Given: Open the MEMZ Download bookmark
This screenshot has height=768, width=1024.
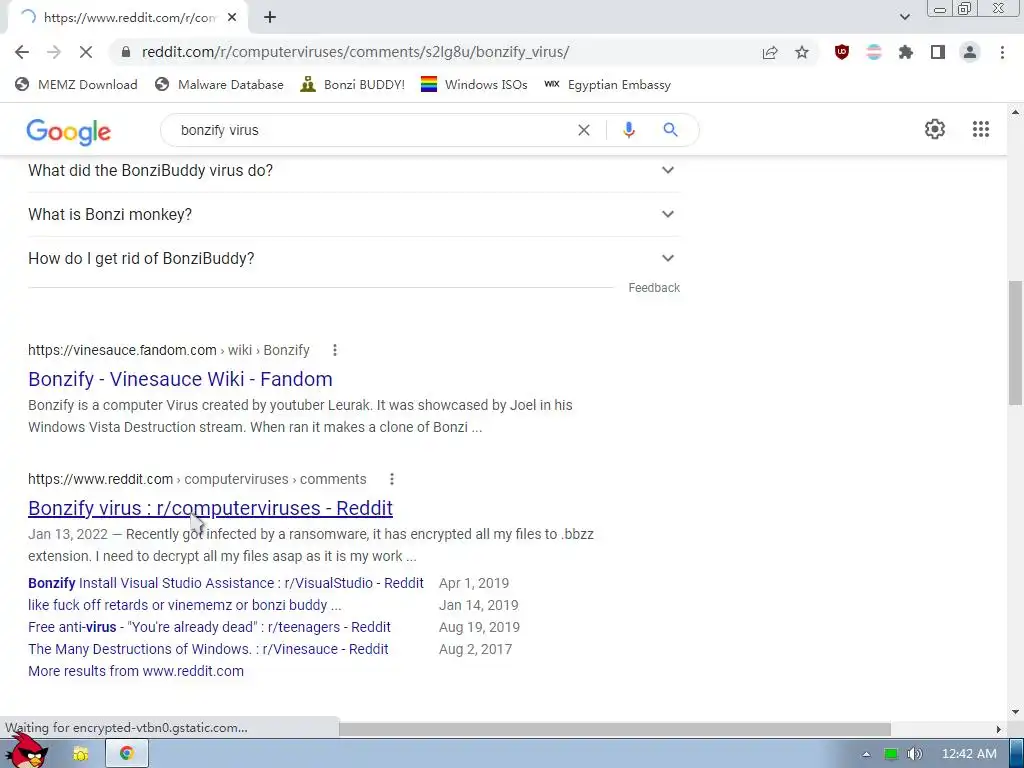Looking at the screenshot, I should pyautogui.click(x=76, y=84).
